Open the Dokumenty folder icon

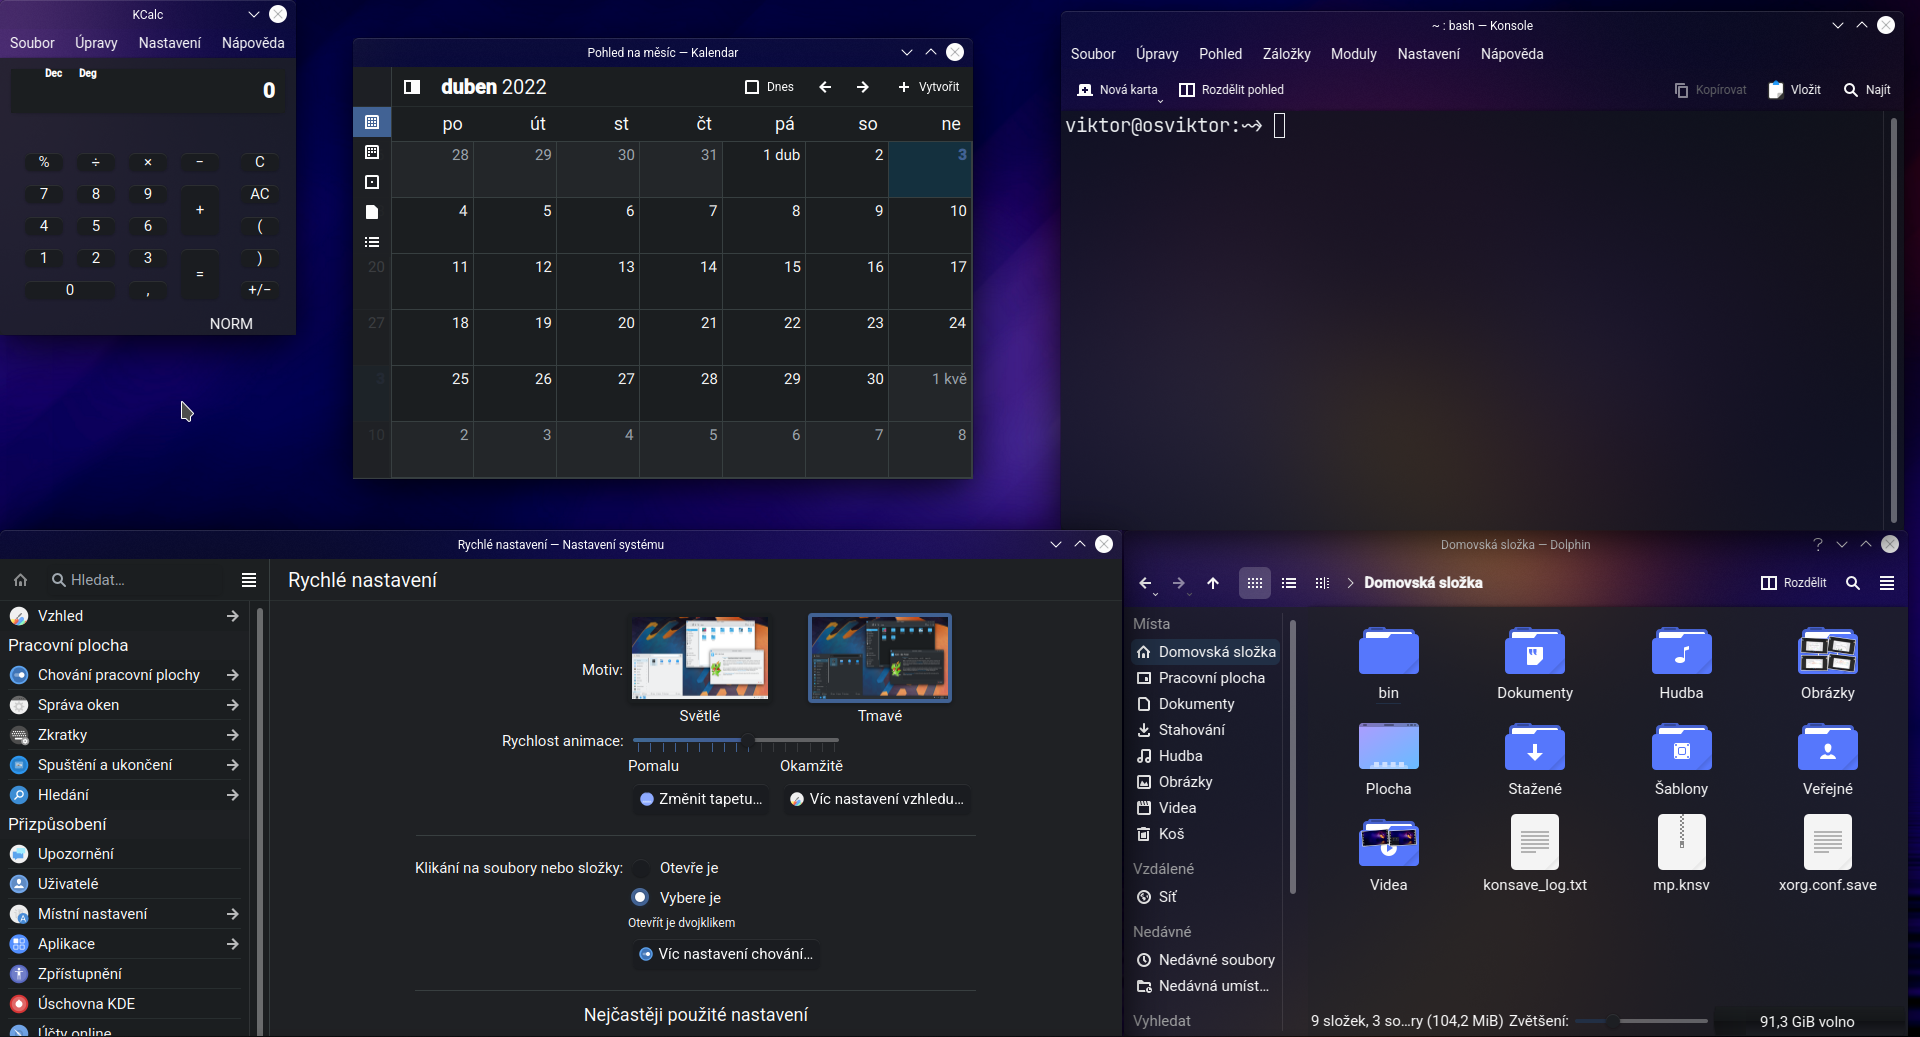click(1534, 651)
